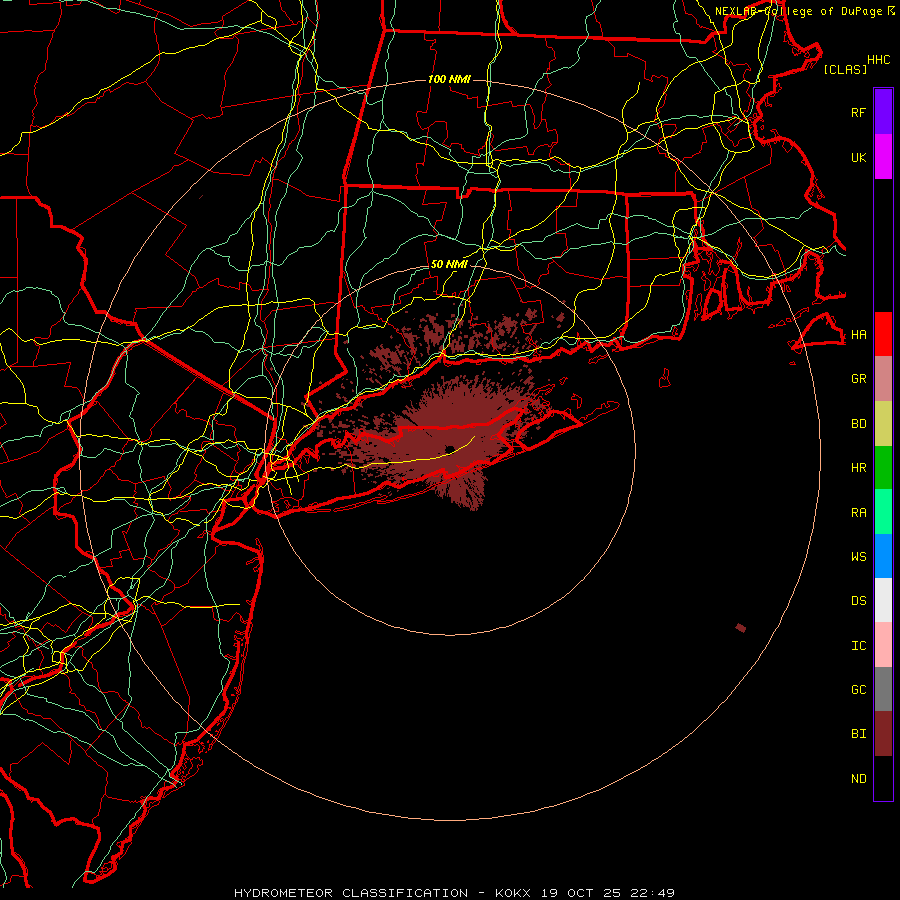
Task: Click the GC gray legend swatch
Action: pos(883,689)
